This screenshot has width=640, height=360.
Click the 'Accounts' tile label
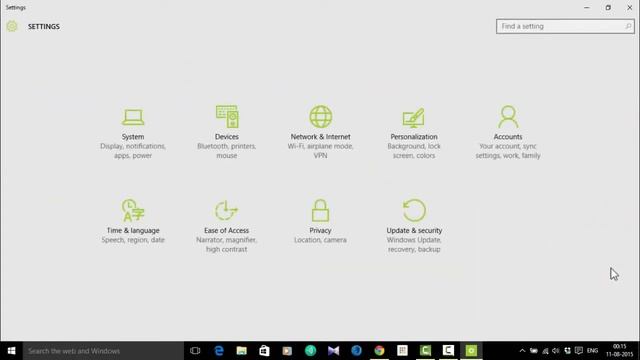[x=508, y=137]
